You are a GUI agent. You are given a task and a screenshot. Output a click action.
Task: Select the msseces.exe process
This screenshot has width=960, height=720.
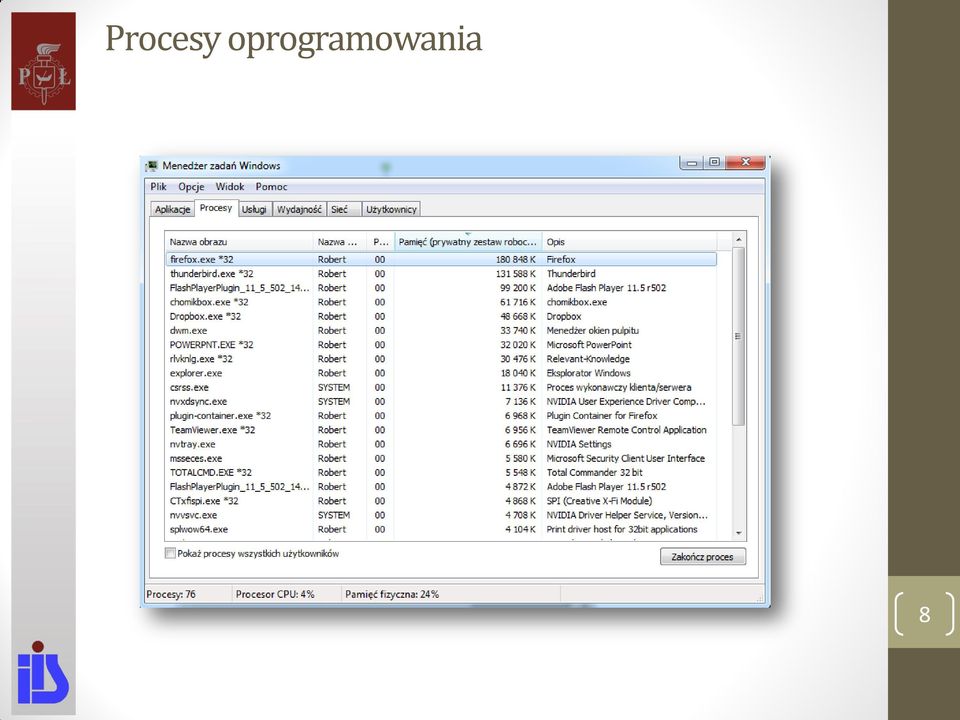441,458
